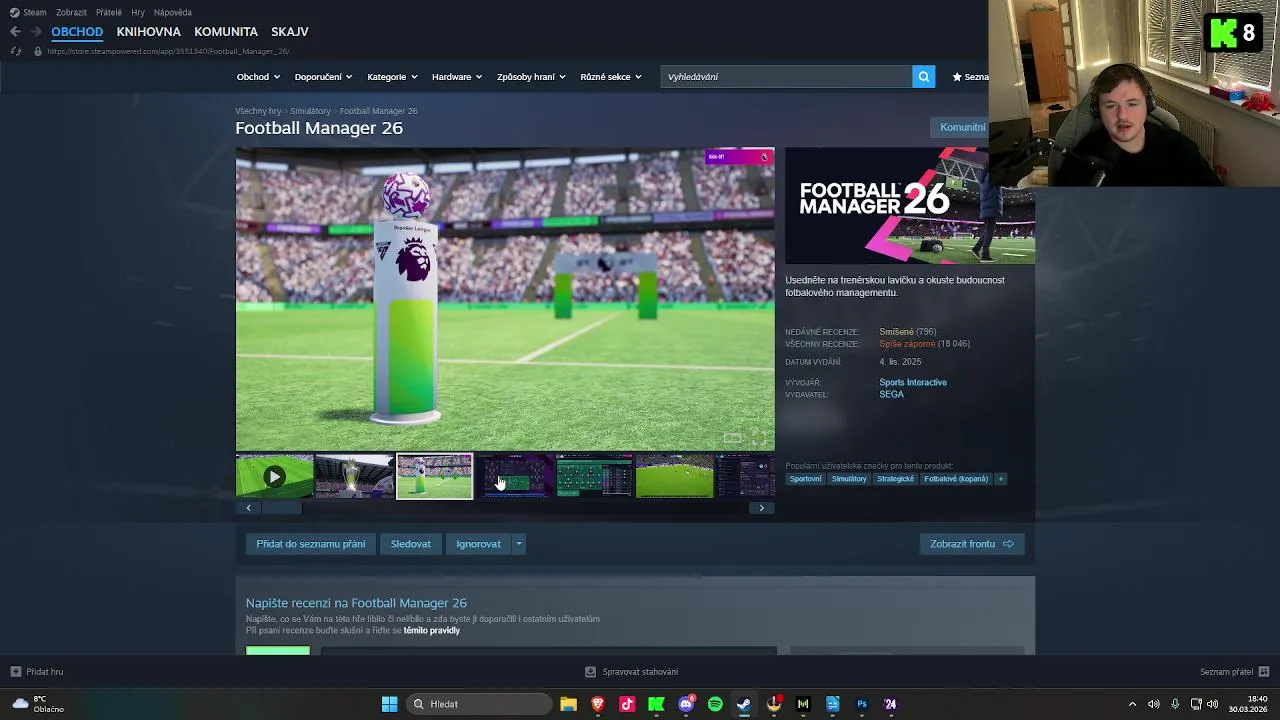Click plus icon to add tags

[1000, 479]
